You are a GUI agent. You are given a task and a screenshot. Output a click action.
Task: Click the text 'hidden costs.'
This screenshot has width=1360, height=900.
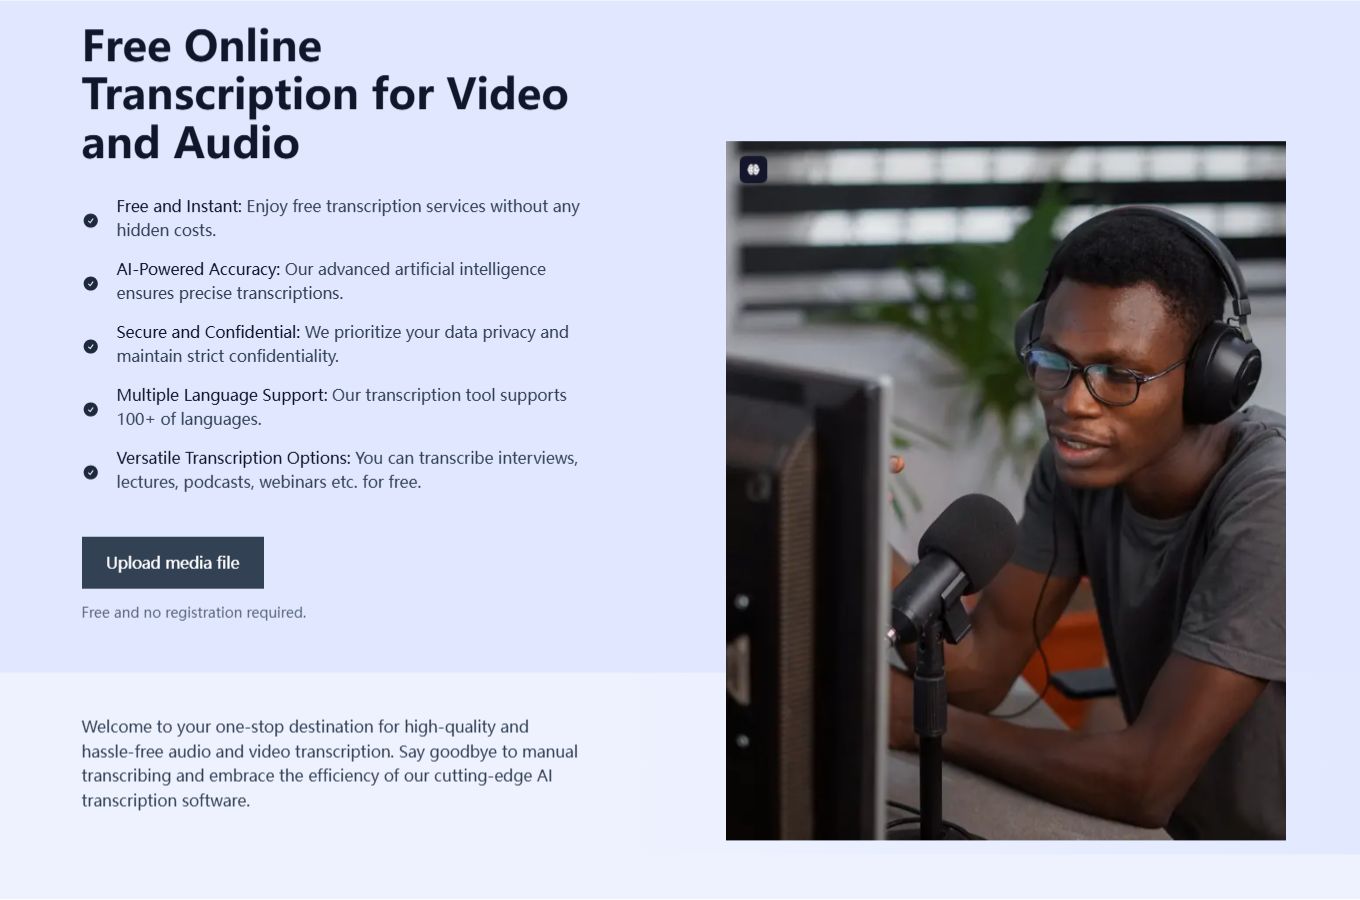tap(166, 230)
